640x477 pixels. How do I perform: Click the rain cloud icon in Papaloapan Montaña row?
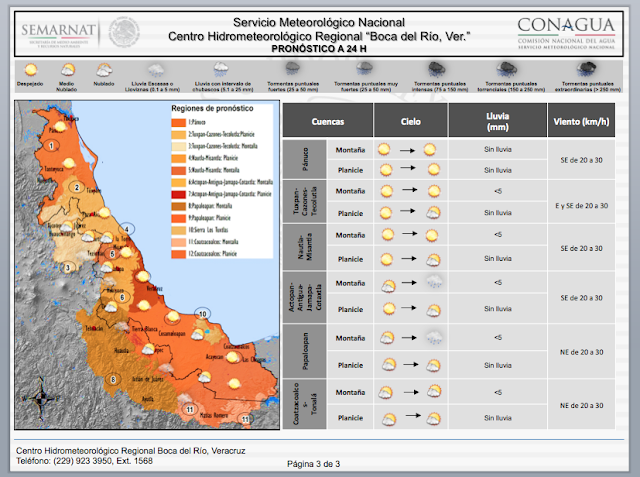click(434, 338)
